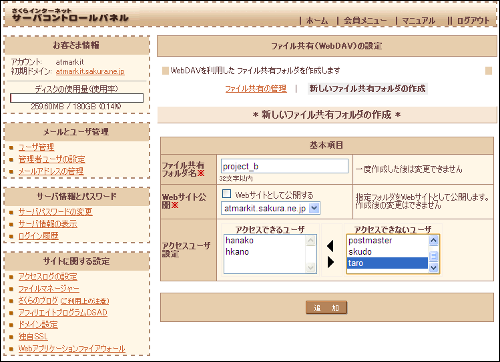Open 会員メニュー in the top menu
500x362 pixels.
365,21
